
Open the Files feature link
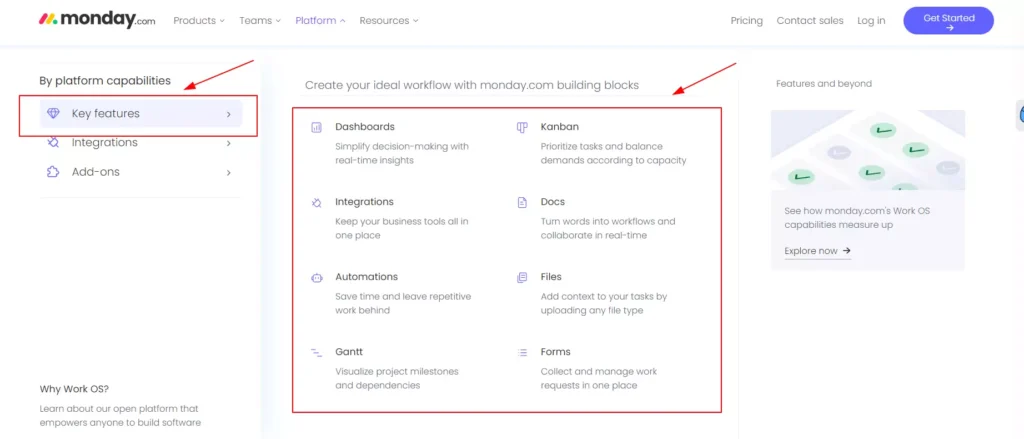(551, 277)
